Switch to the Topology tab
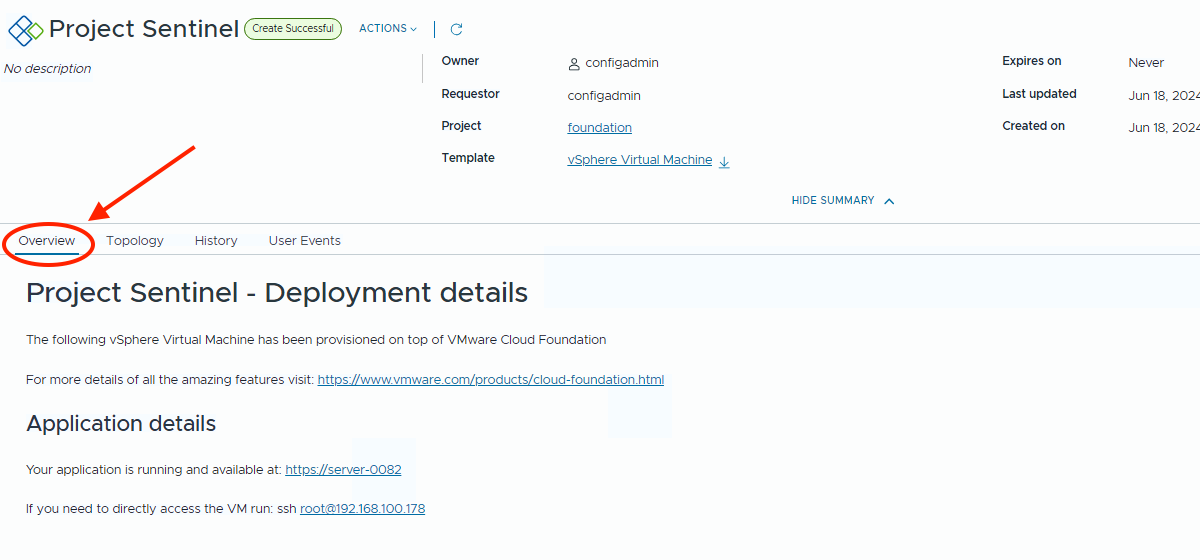The height and width of the screenshot is (560, 1200). point(135,241)
